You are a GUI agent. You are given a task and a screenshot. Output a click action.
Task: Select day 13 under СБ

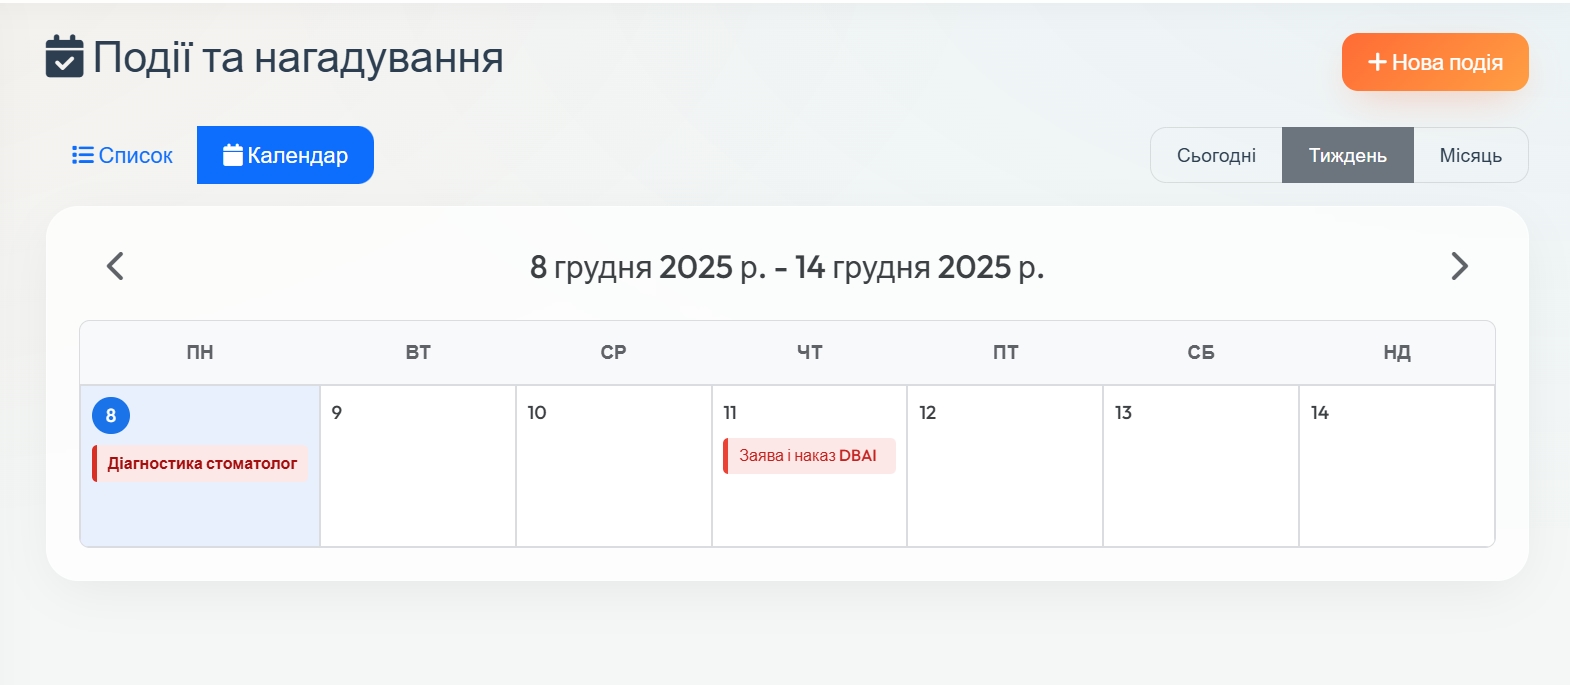(x=1200, y=480)
